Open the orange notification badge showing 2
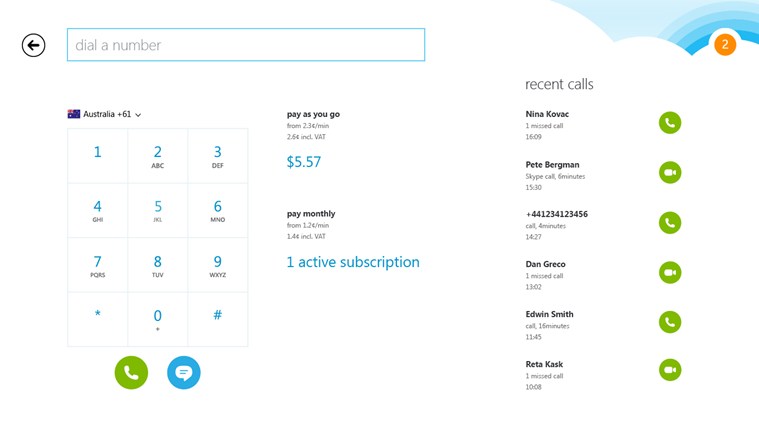Screen dimensions: 759x427 (x=724, y=44)
